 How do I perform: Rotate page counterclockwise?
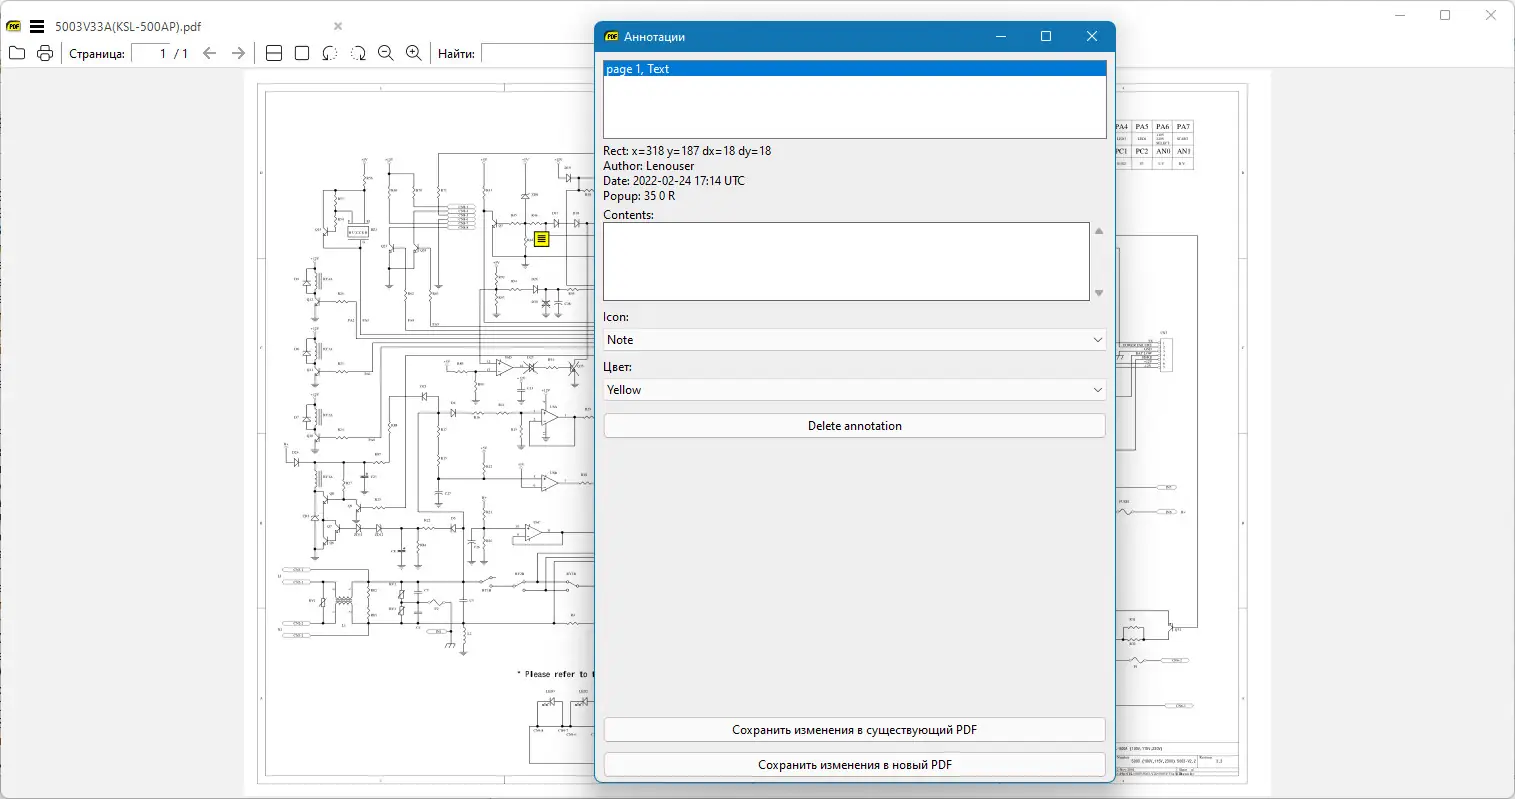click(330, 53)
